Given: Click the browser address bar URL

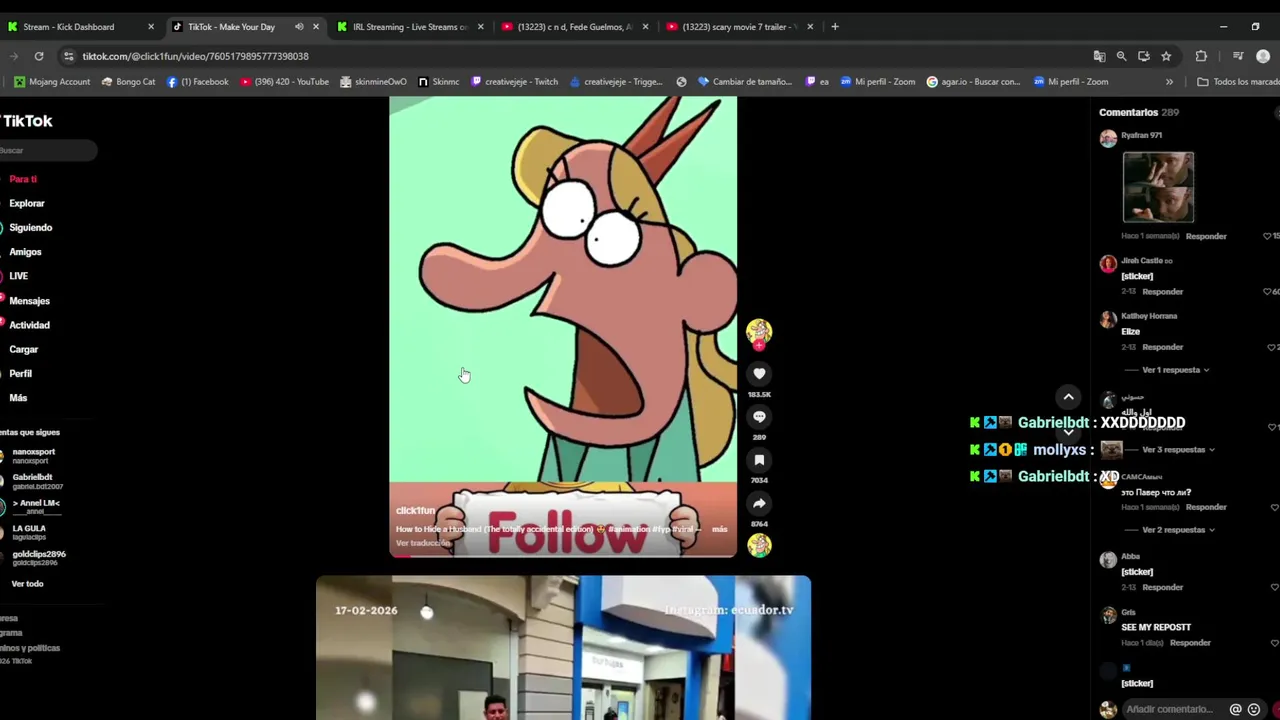Looking at the screenshot, I should tap(195, 56).
